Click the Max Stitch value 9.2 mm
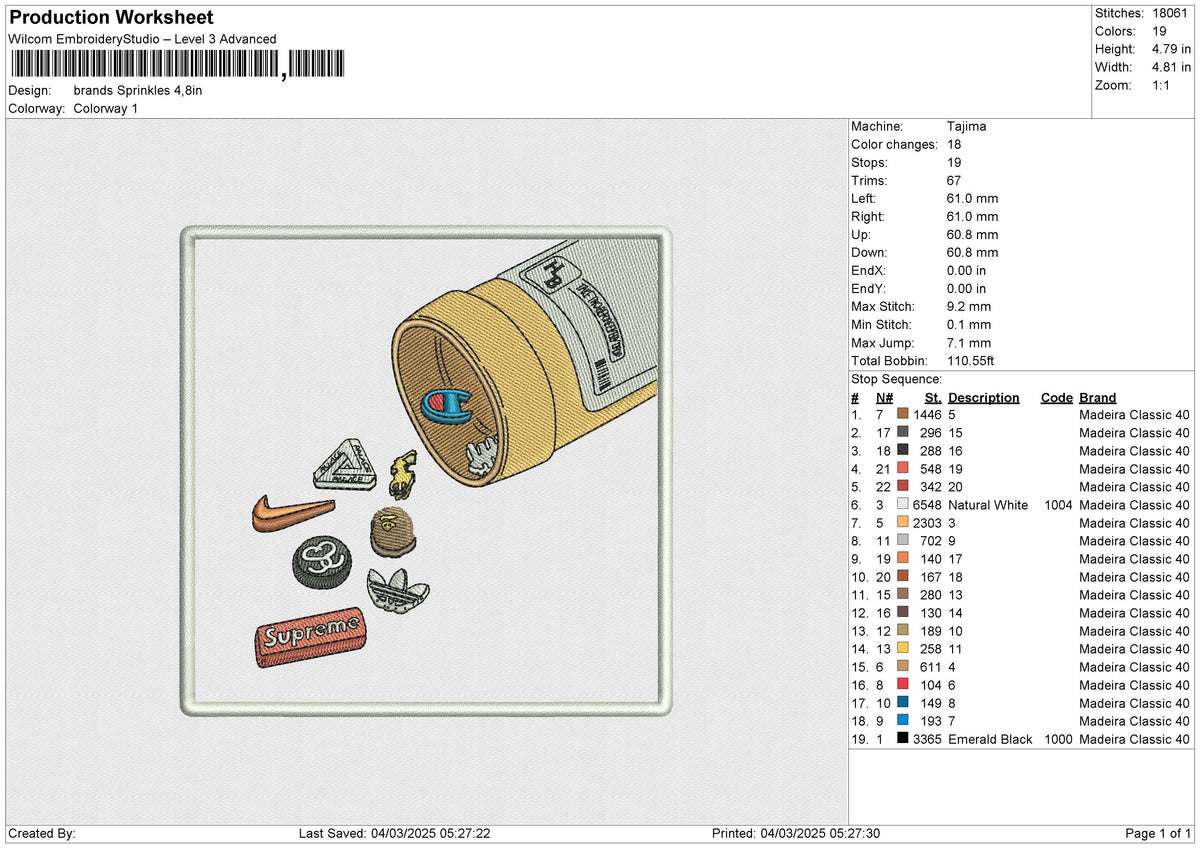Screen dimensions: 1200x848 (969, 307)
